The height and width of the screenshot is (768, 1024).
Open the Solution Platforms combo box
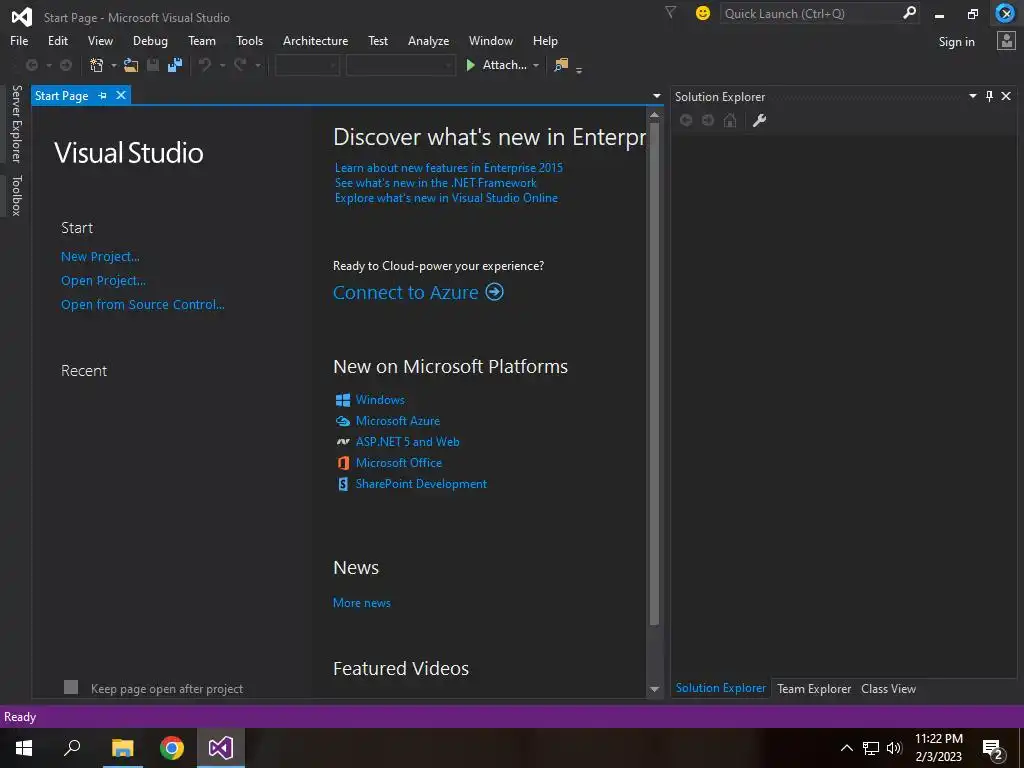(400, 65)
